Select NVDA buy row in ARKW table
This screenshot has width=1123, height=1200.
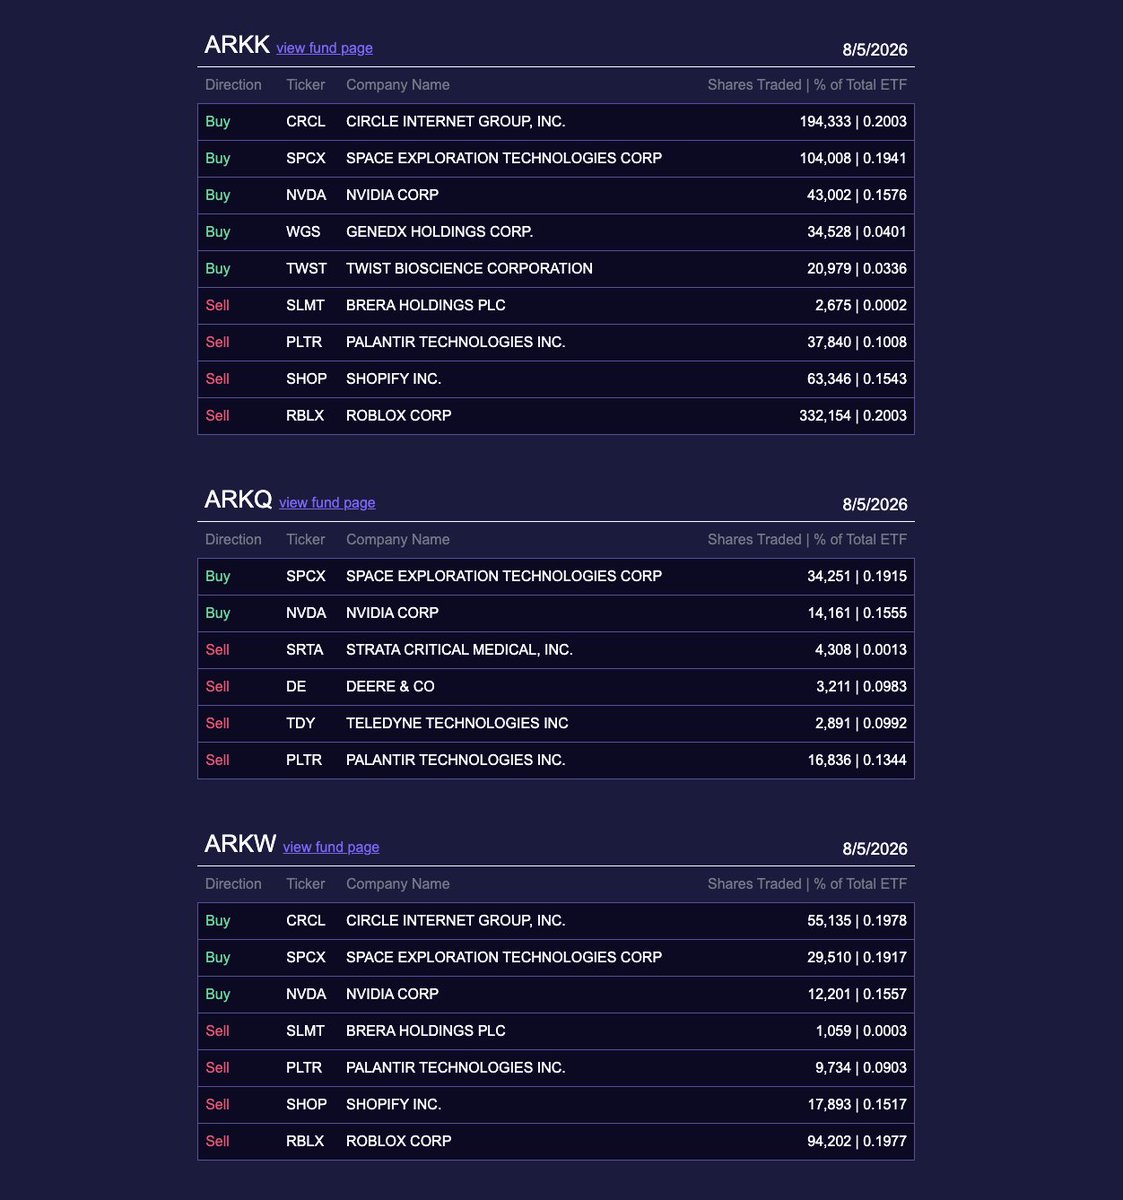(x=556, y=995)
